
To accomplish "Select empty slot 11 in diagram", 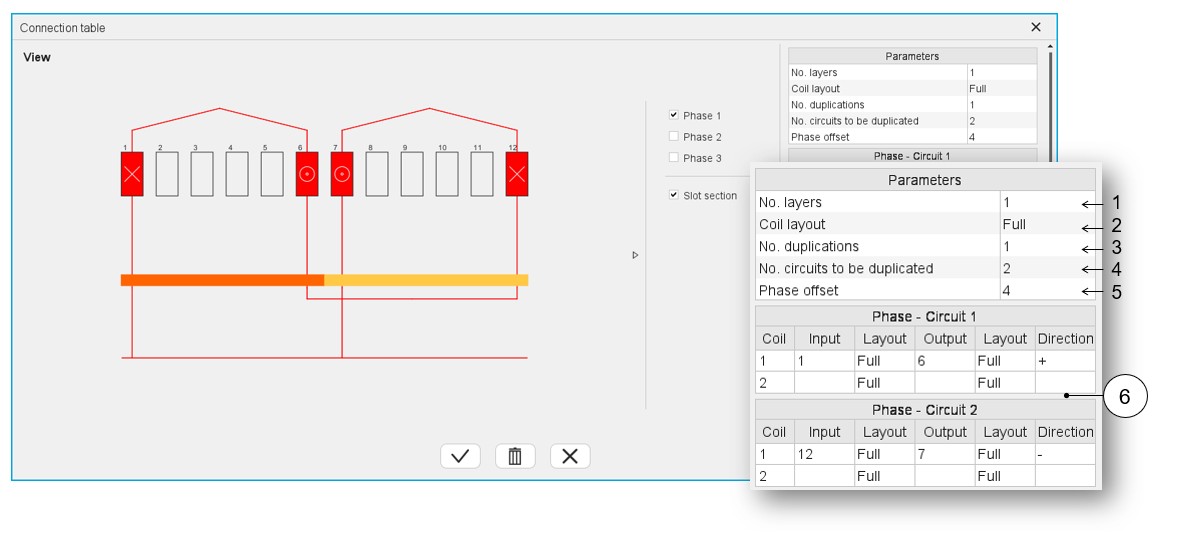I will pos(482,174).
